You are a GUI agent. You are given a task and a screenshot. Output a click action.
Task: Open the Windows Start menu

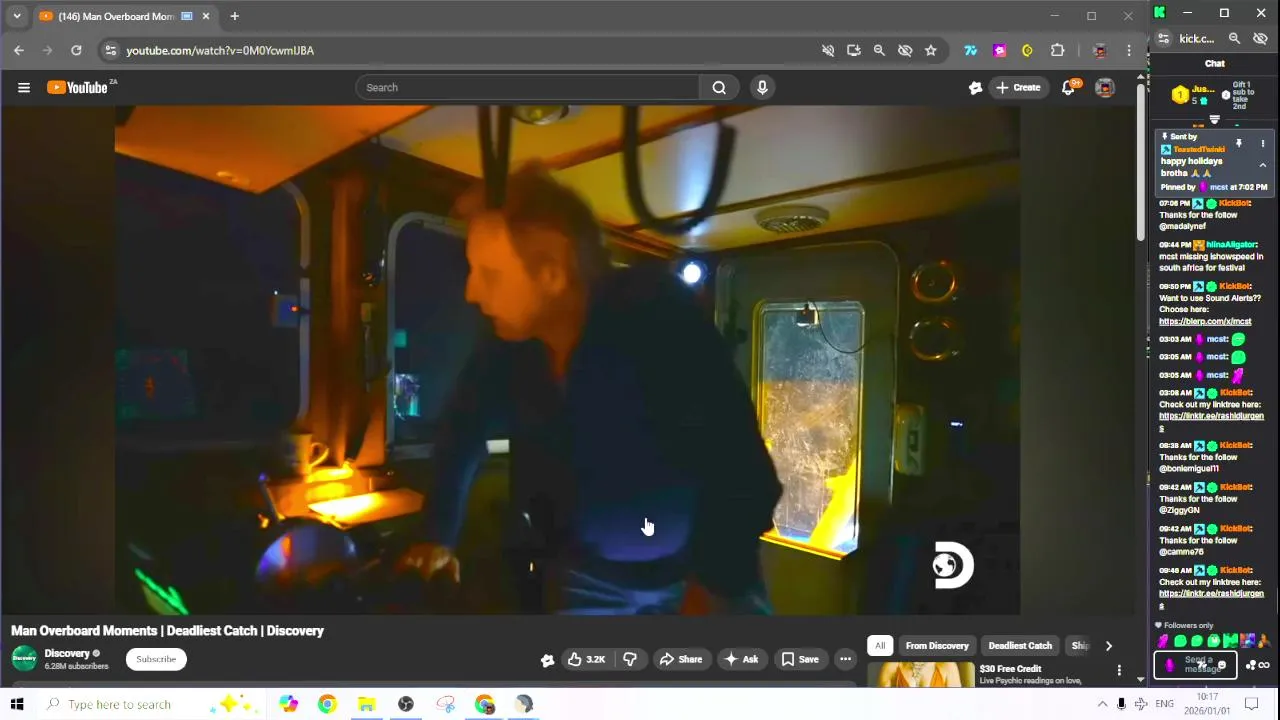pos(17,704)
